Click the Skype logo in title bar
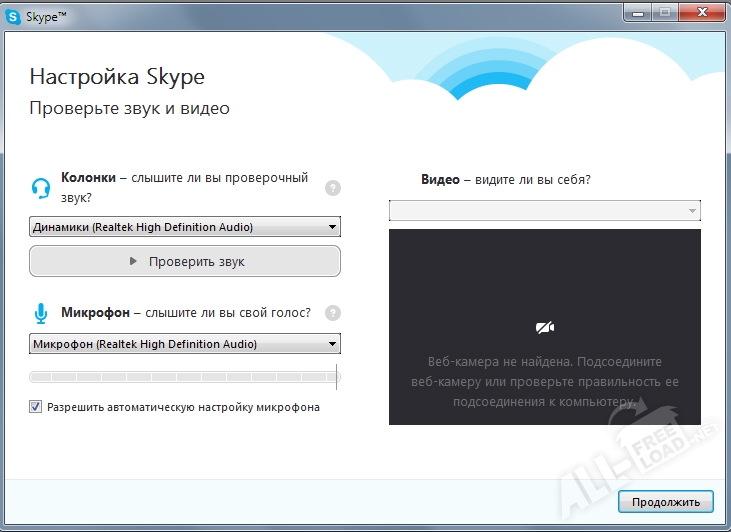 click(13, 17)
